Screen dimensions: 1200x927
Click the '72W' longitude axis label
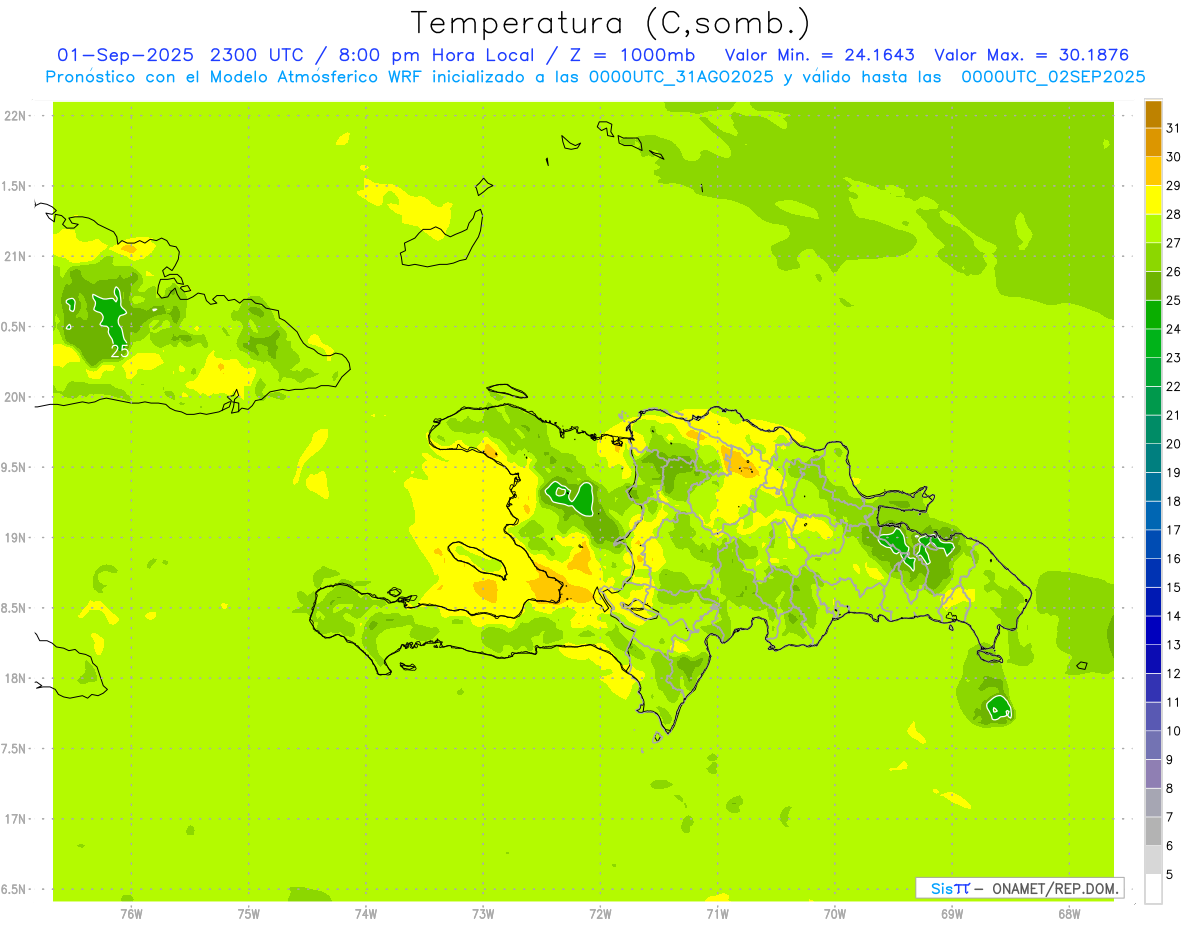600,914
